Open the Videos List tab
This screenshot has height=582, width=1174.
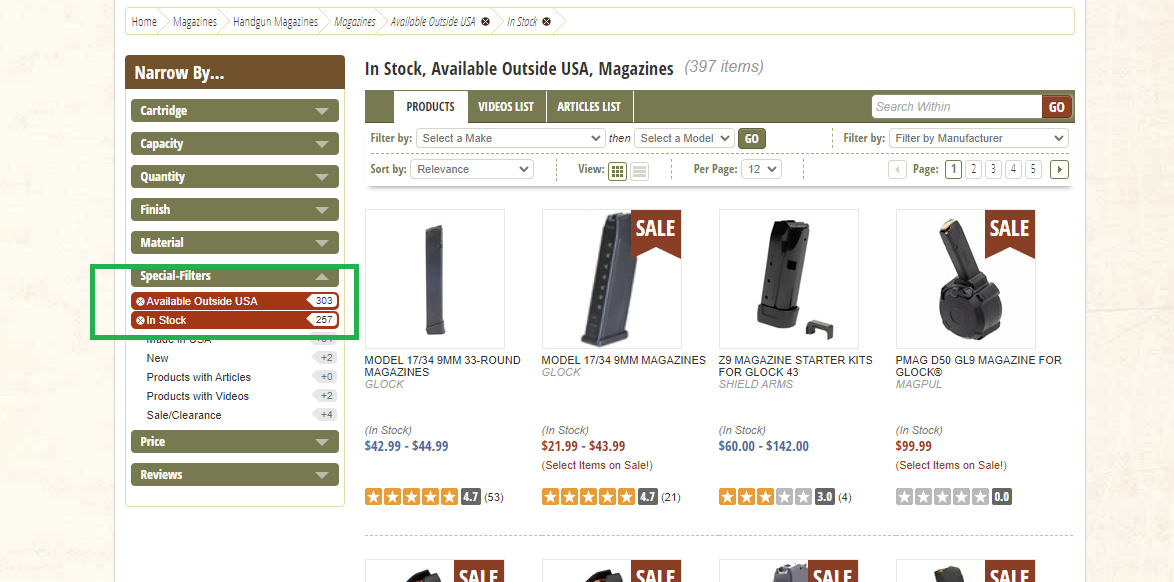pyautogui.click(x=506, y=106)
